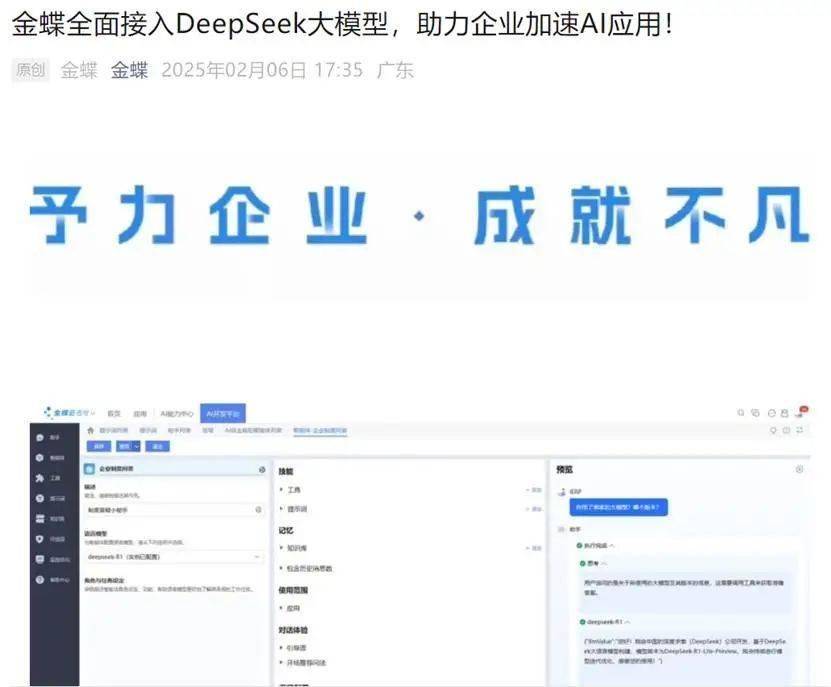Open the blue split button with dropdown arrow
The height and width of the screenshot is (687, 831).
(128, 446)
